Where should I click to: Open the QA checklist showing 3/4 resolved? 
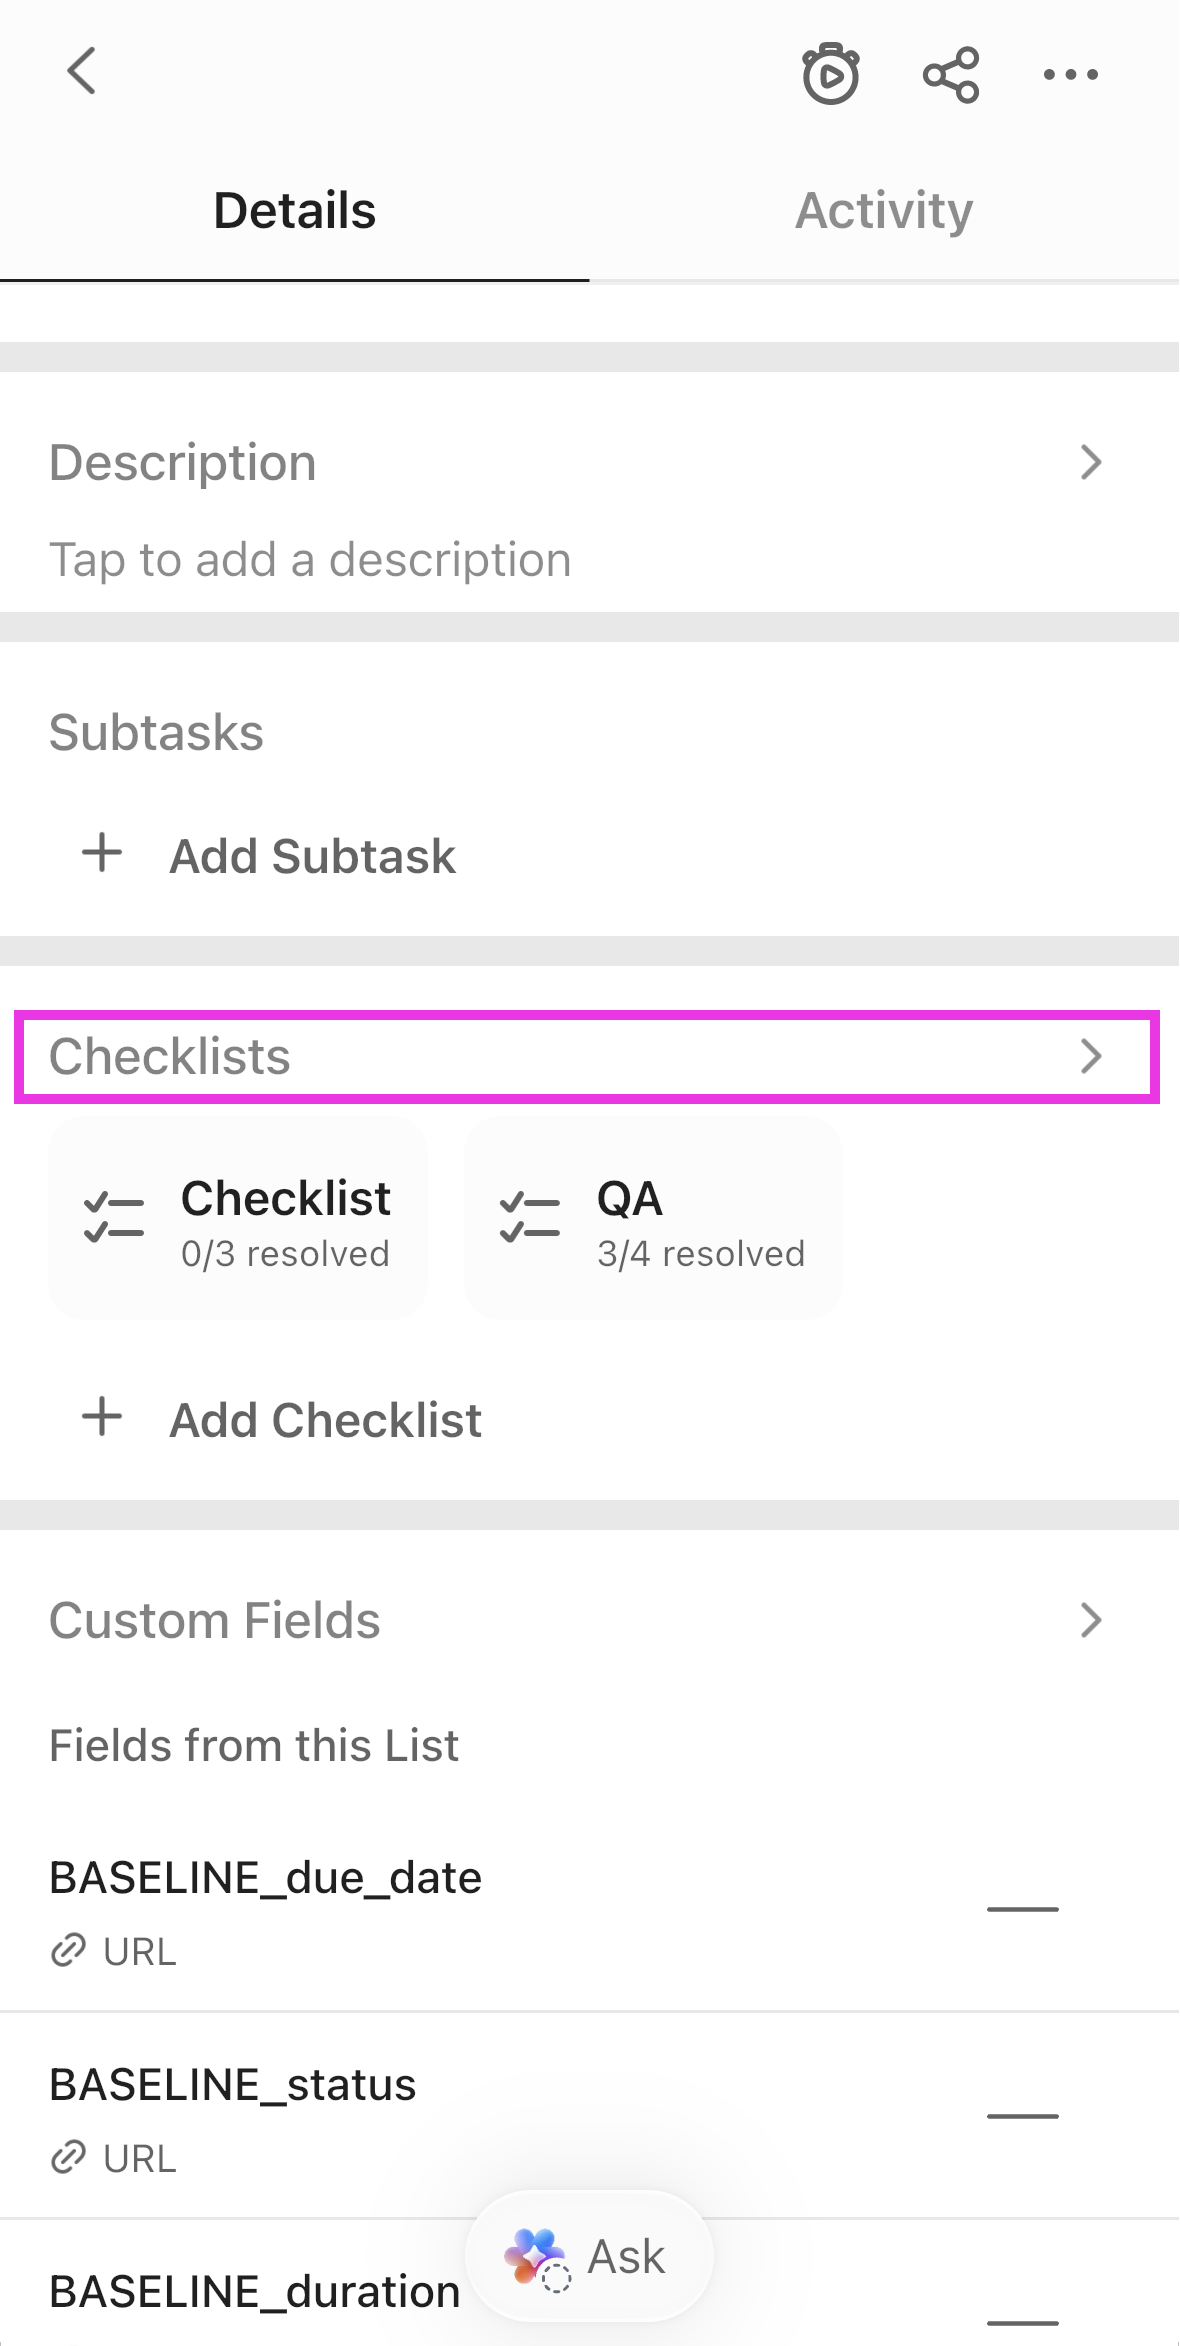click(x=652, y=1218)
